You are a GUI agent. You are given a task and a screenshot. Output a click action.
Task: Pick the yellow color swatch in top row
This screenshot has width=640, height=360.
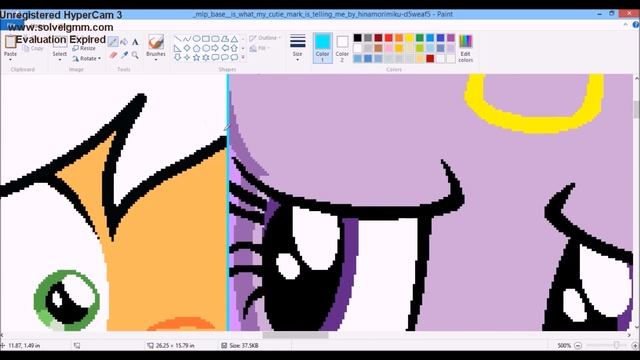click(x=409, y=38)
